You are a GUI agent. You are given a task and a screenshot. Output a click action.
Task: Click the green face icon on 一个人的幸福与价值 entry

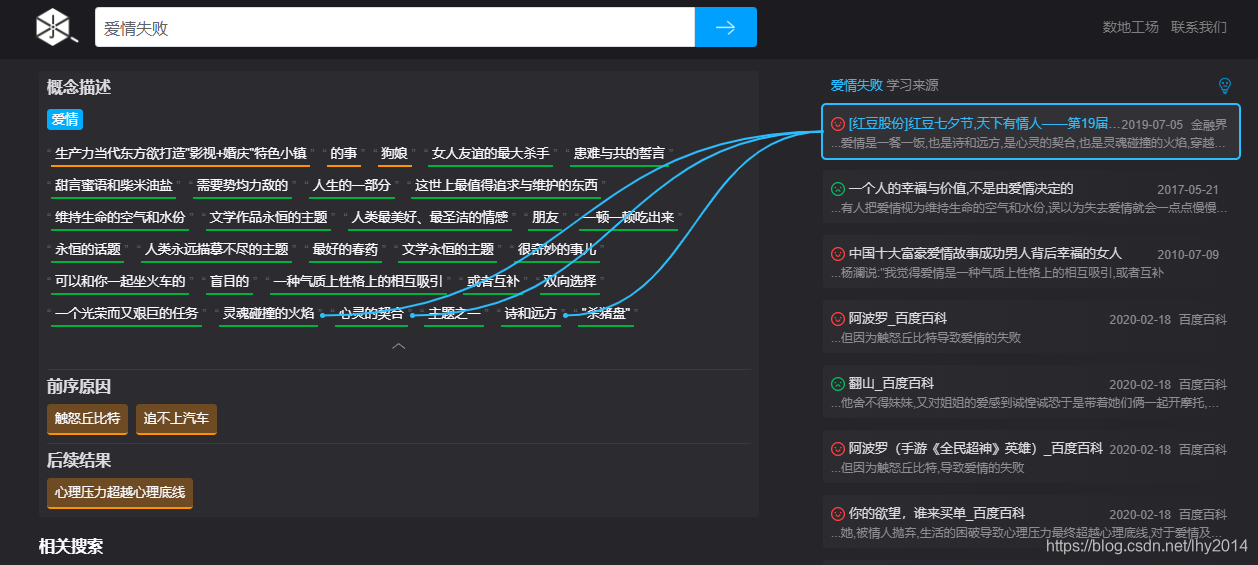(838, 189)
